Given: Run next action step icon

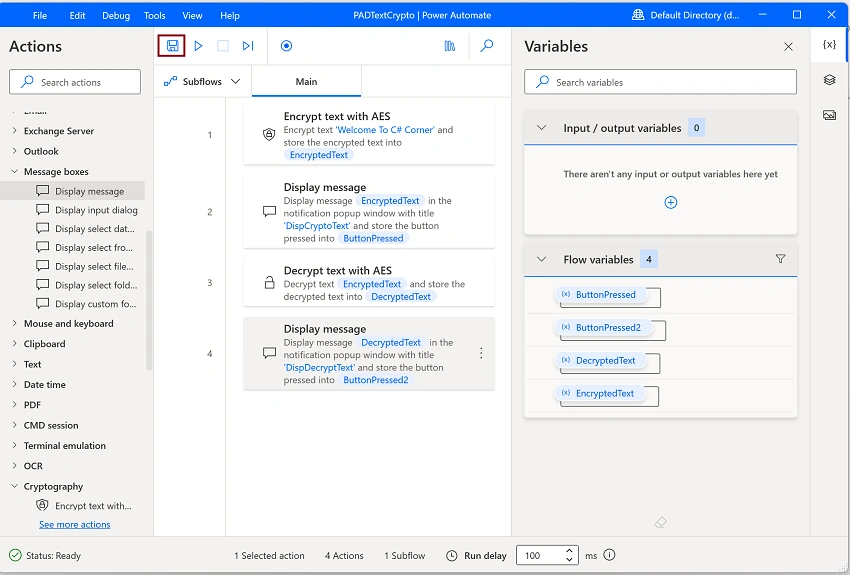Looking at the screenshot, I should point(248,46).
